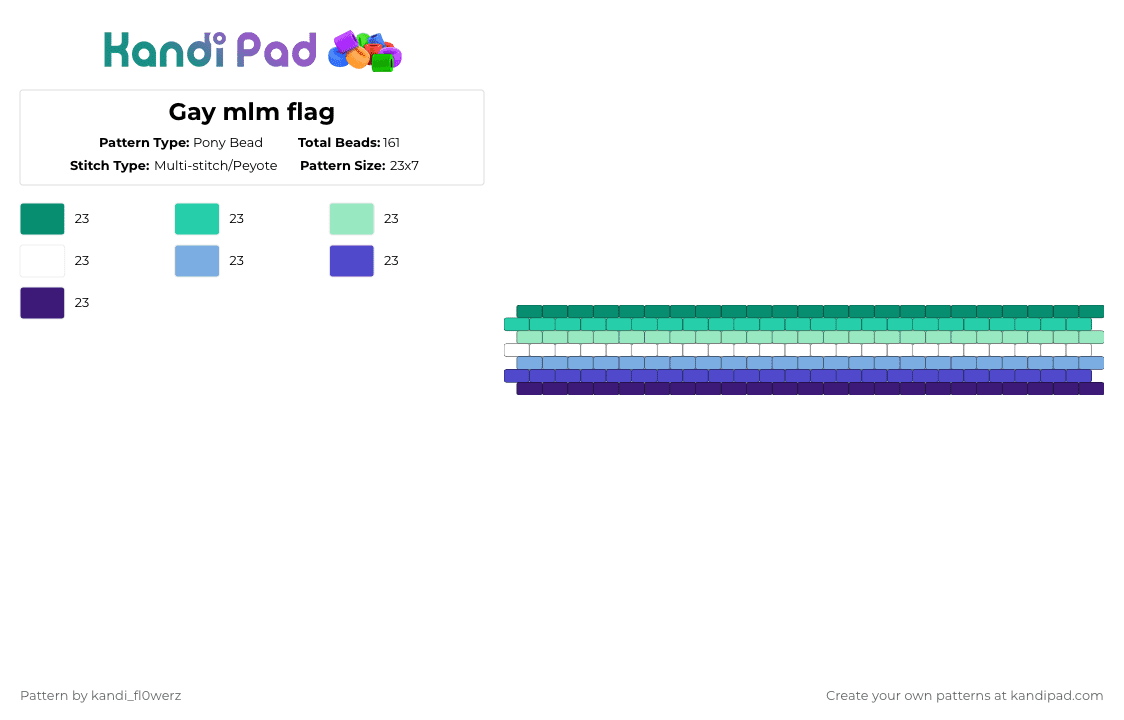
Task: Click the turquoise bead row
Action: tap(798, 324)
